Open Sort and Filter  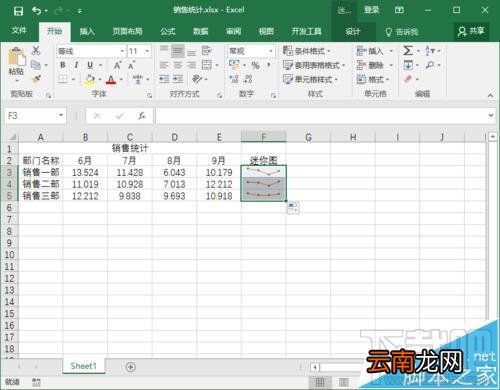click(x=429, y=51)
